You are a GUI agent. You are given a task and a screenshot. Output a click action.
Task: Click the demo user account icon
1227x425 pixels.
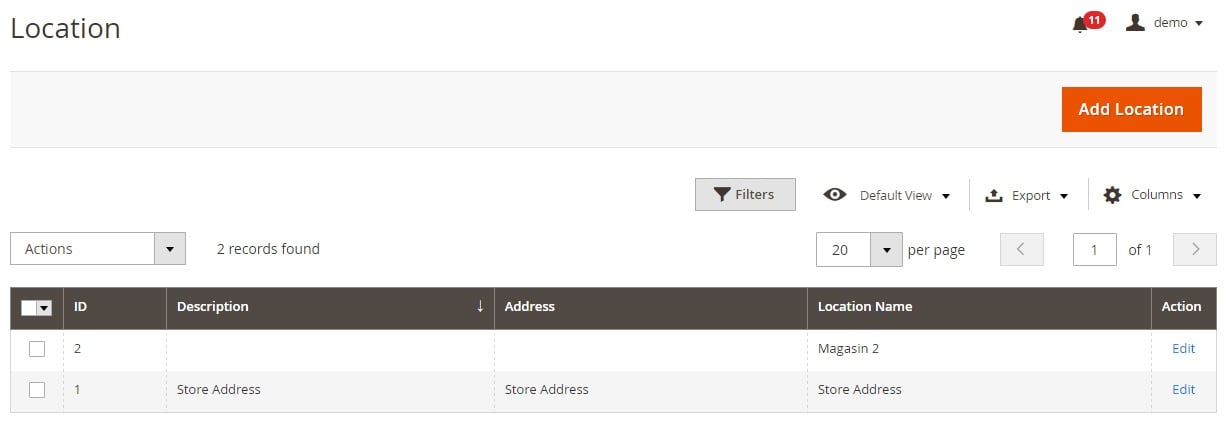[1135, 22]
